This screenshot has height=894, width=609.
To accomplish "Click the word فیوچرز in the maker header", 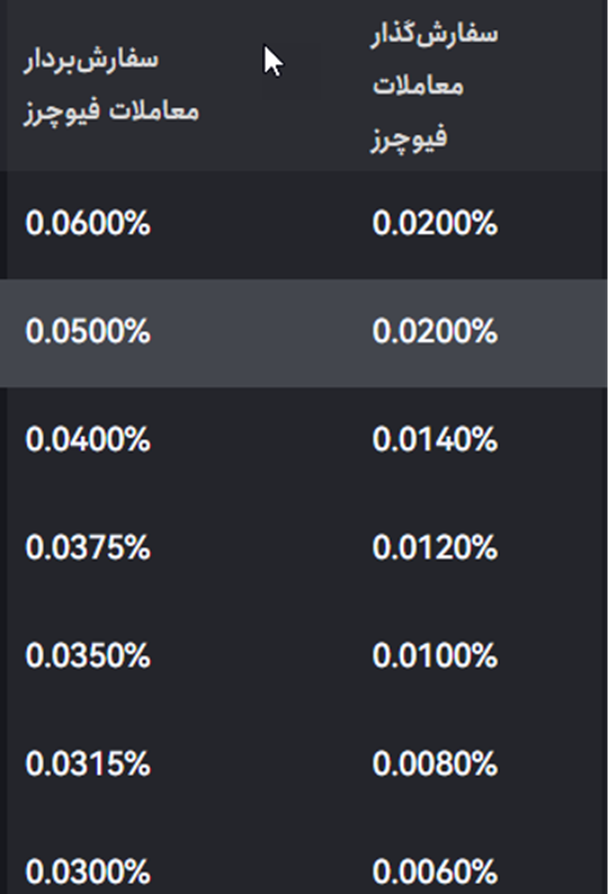I will [406, 138].
